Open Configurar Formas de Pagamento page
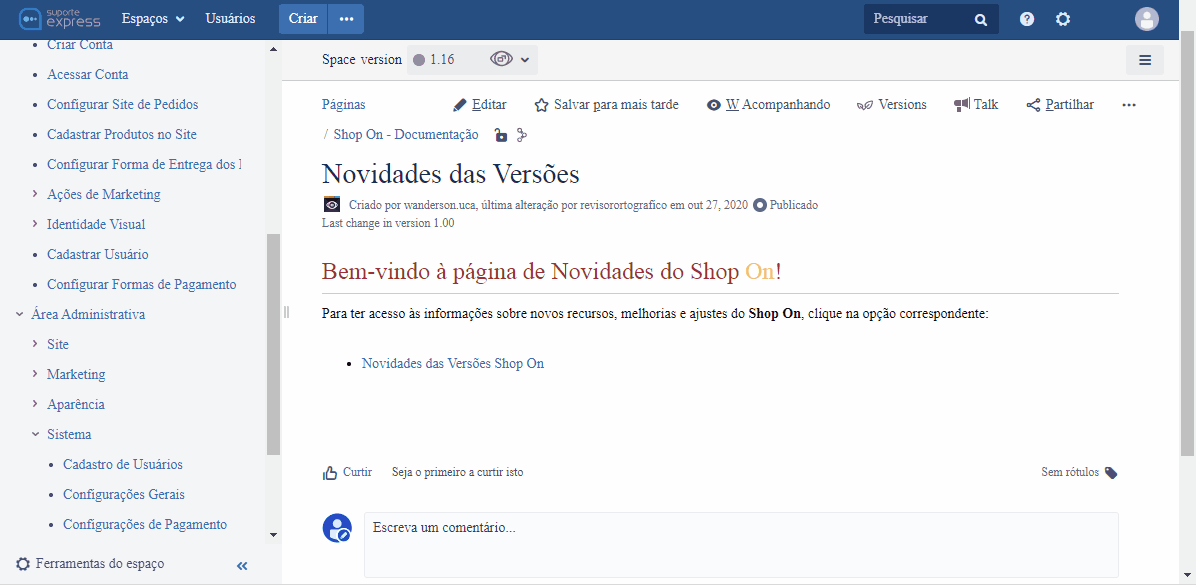 click(142, 284)
